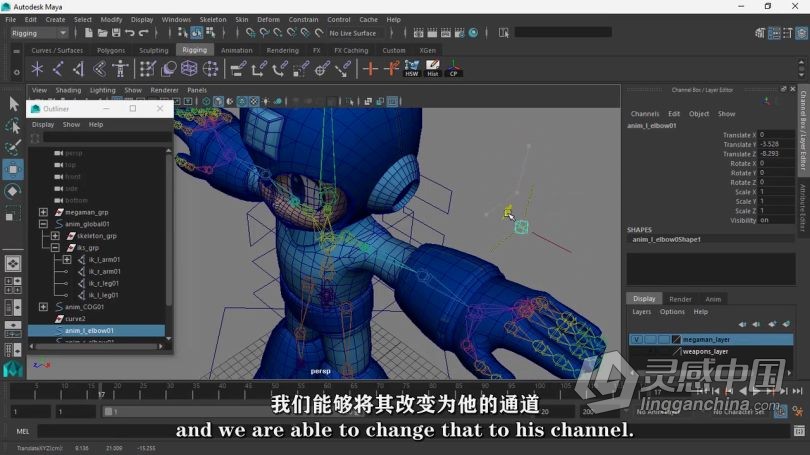Viewport: 810px width, 455px height.
Task: Select anim_l_elbow01 in the Outliner
Action: (x=97, y=331)
